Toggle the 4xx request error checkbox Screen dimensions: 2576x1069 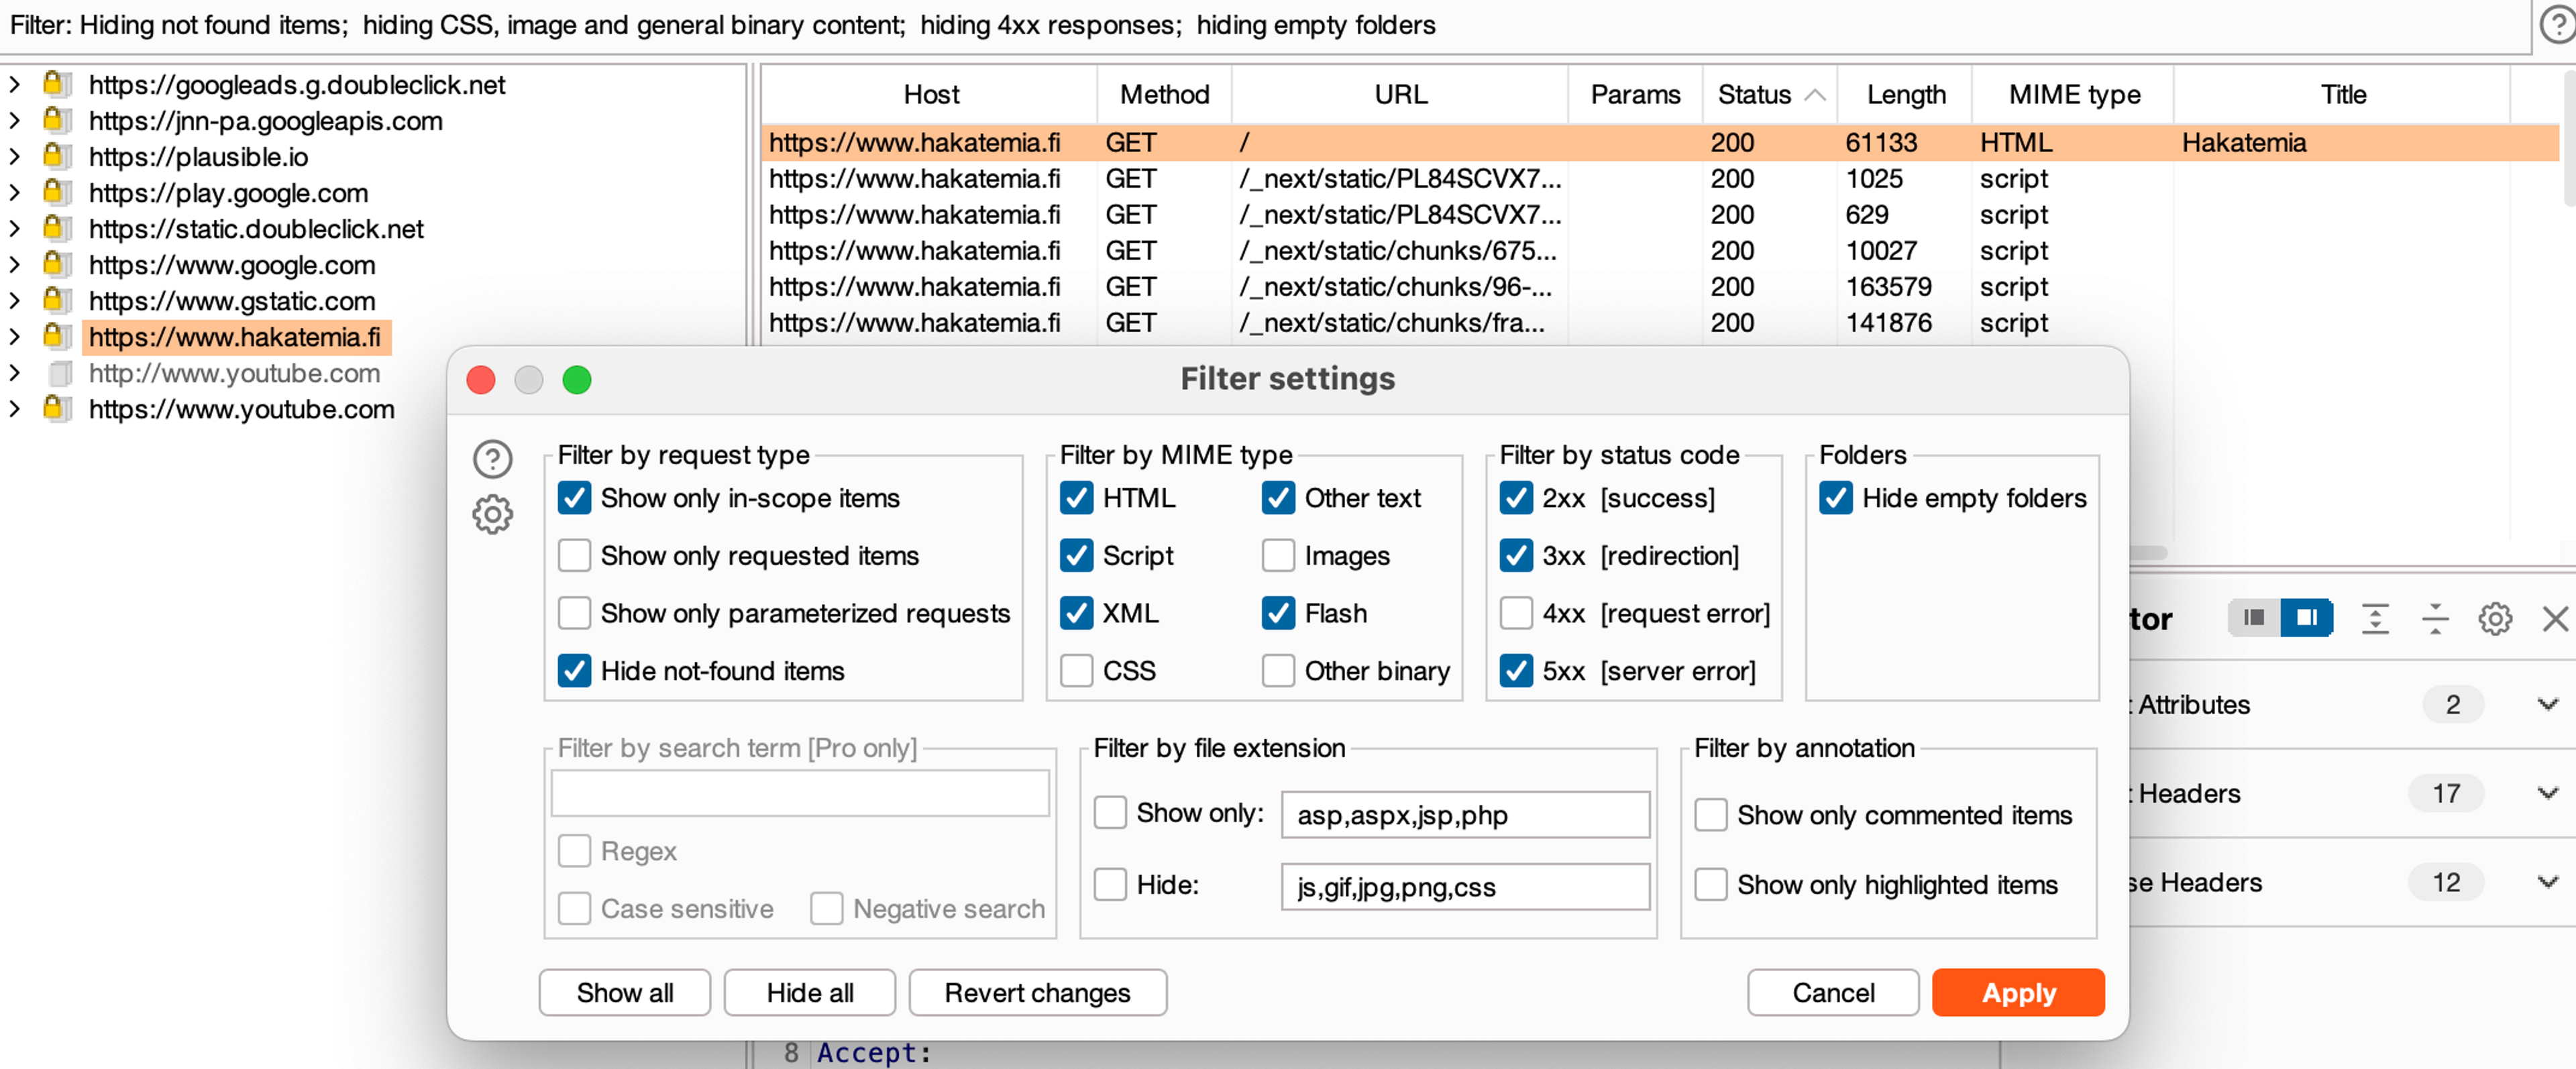[1516, 613]
